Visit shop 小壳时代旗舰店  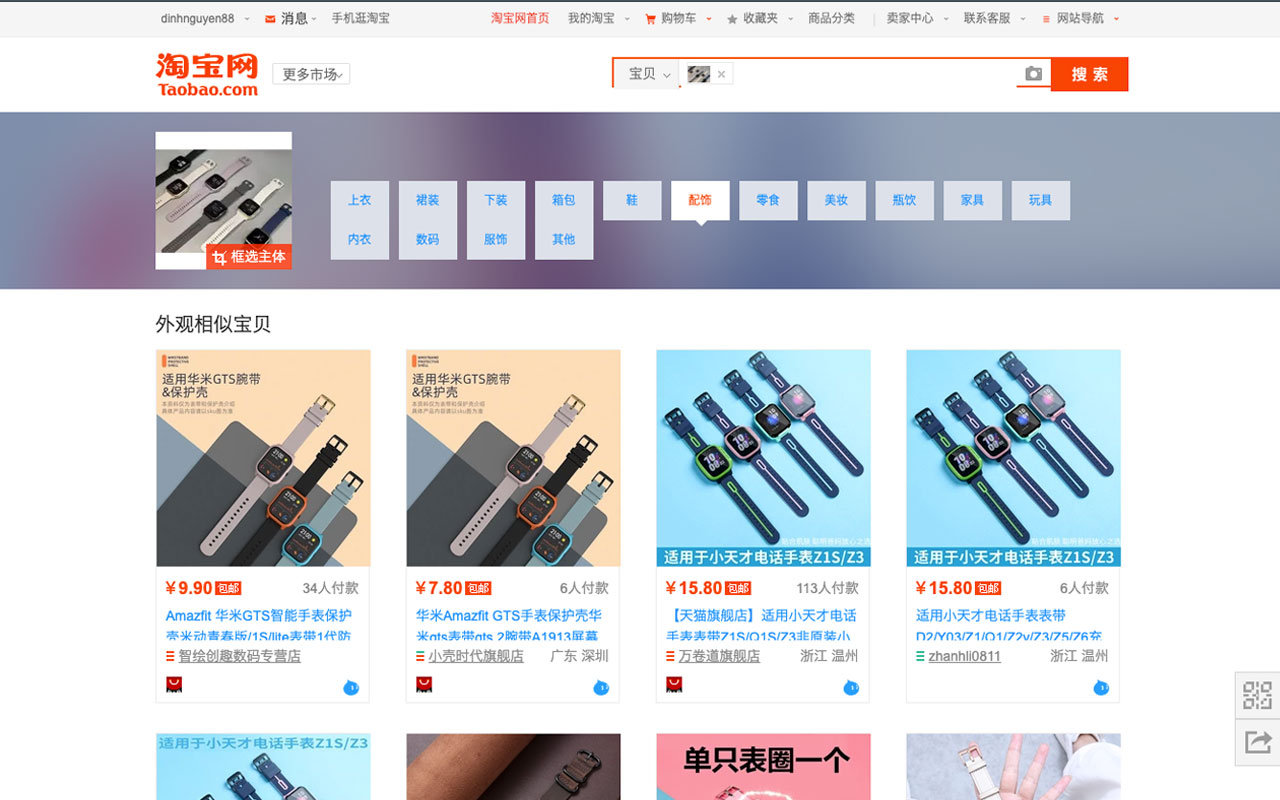pos(476,657)
